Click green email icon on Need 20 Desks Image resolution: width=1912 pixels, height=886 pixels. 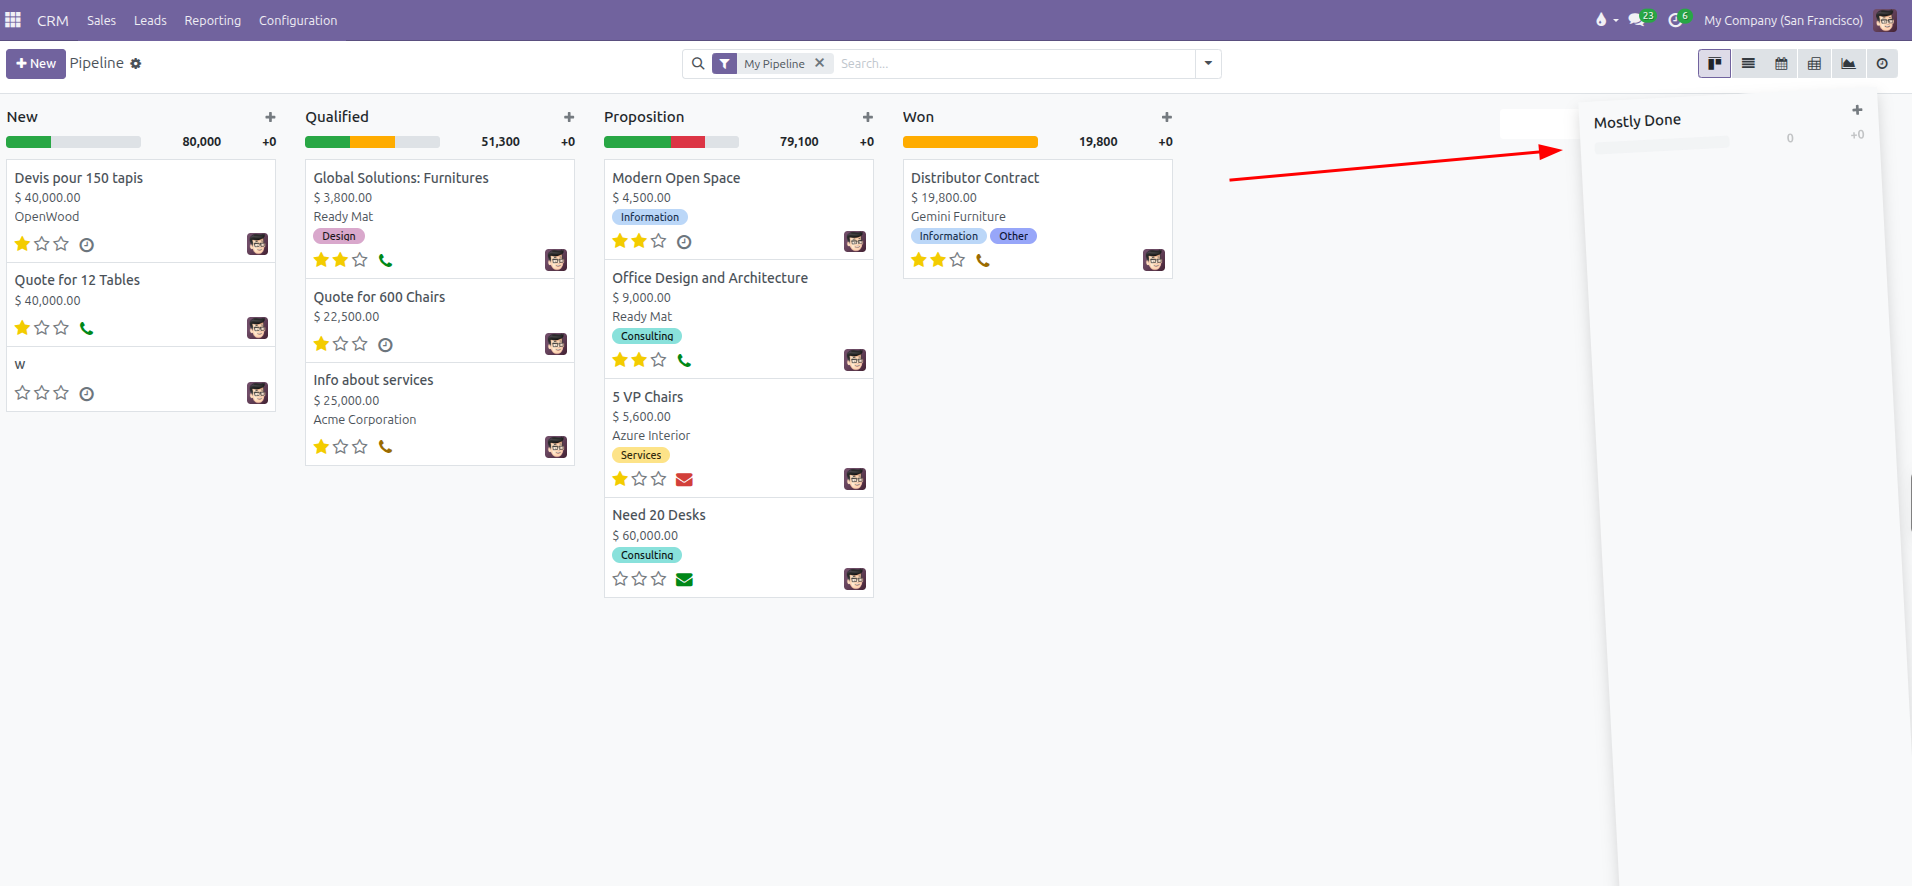(684, 580)
